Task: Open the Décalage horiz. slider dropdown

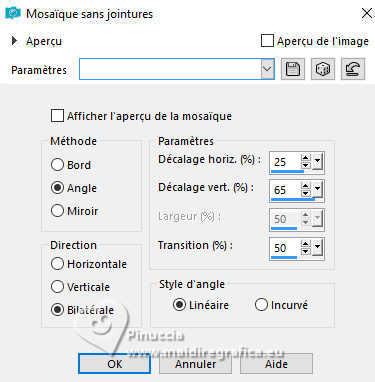Action: (x=317, y=162)
